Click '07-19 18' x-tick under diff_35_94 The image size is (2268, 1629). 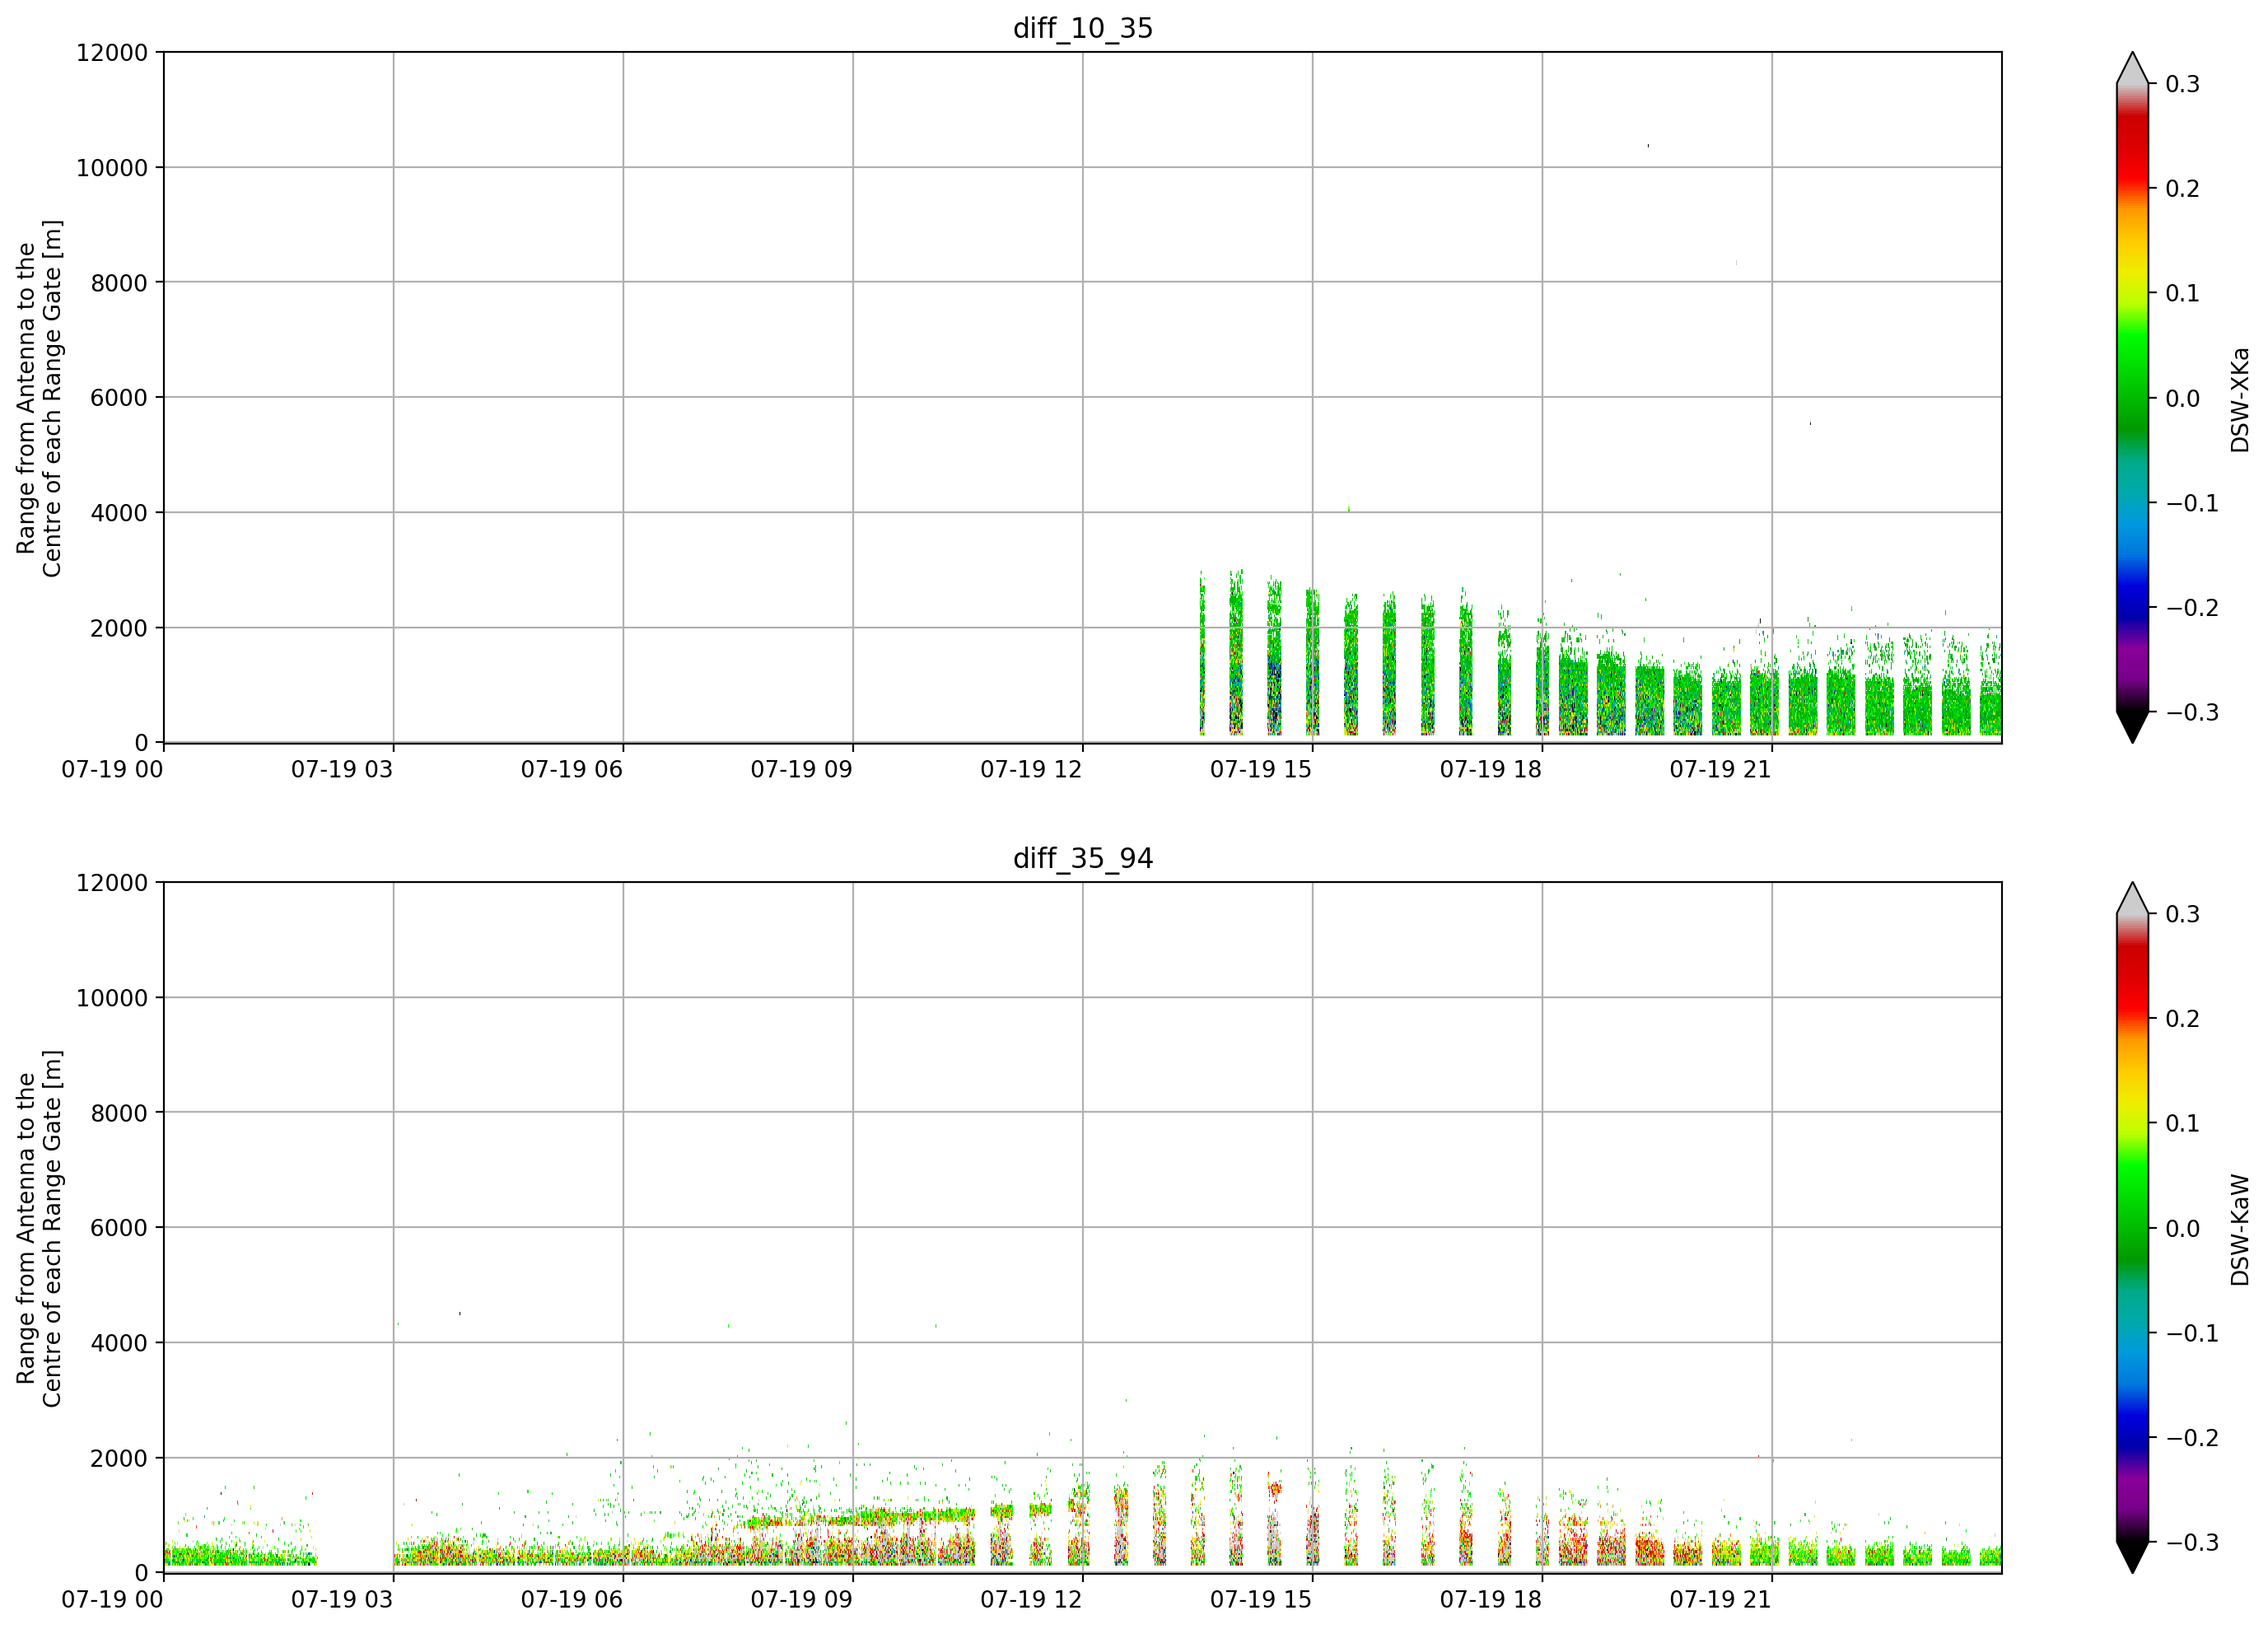point(1491,1599)
